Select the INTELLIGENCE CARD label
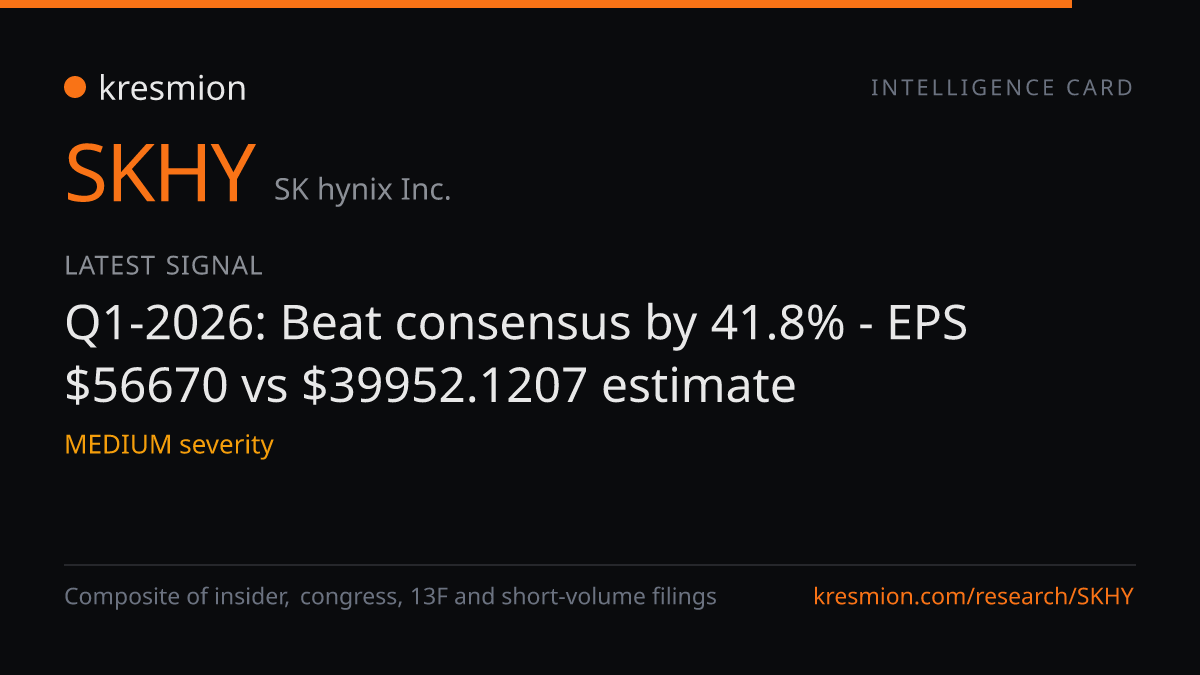This screenshot has height=675, width=1200. click(1002, 88)
